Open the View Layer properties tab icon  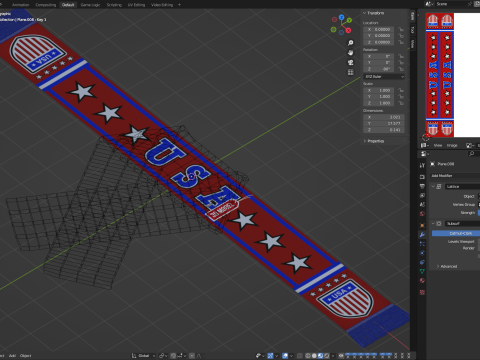[422, 195]
